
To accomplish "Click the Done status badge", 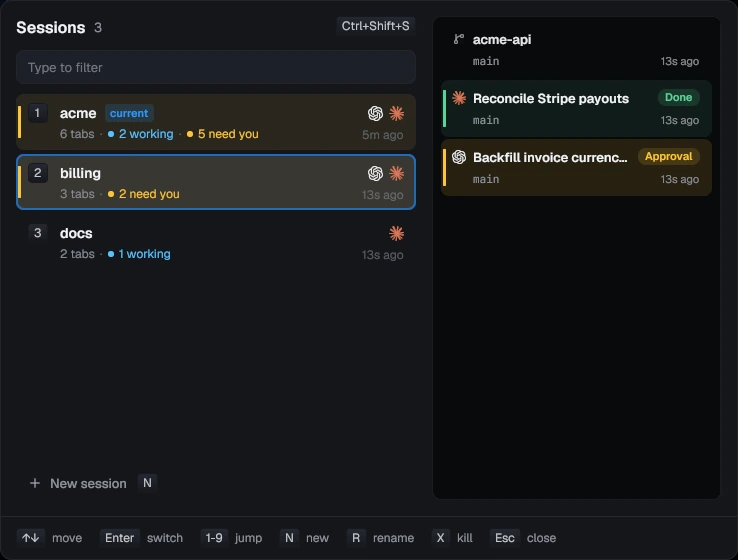I will (678, 97).
